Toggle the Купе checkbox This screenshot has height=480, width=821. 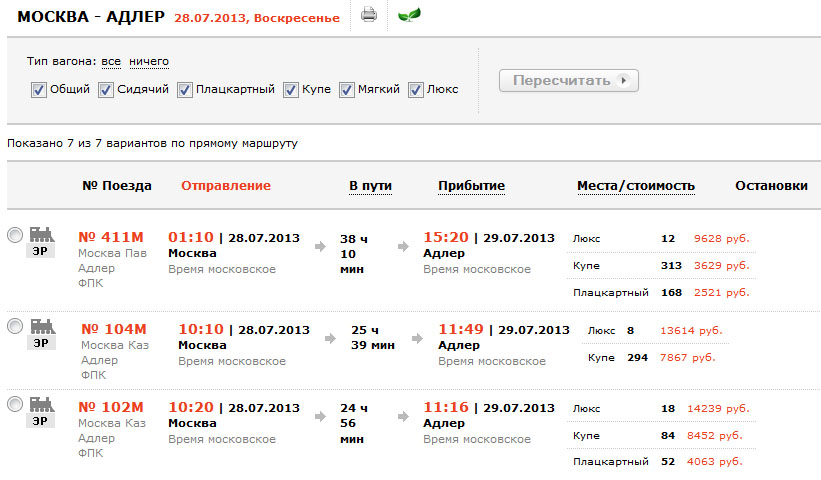tap(291, 89)
